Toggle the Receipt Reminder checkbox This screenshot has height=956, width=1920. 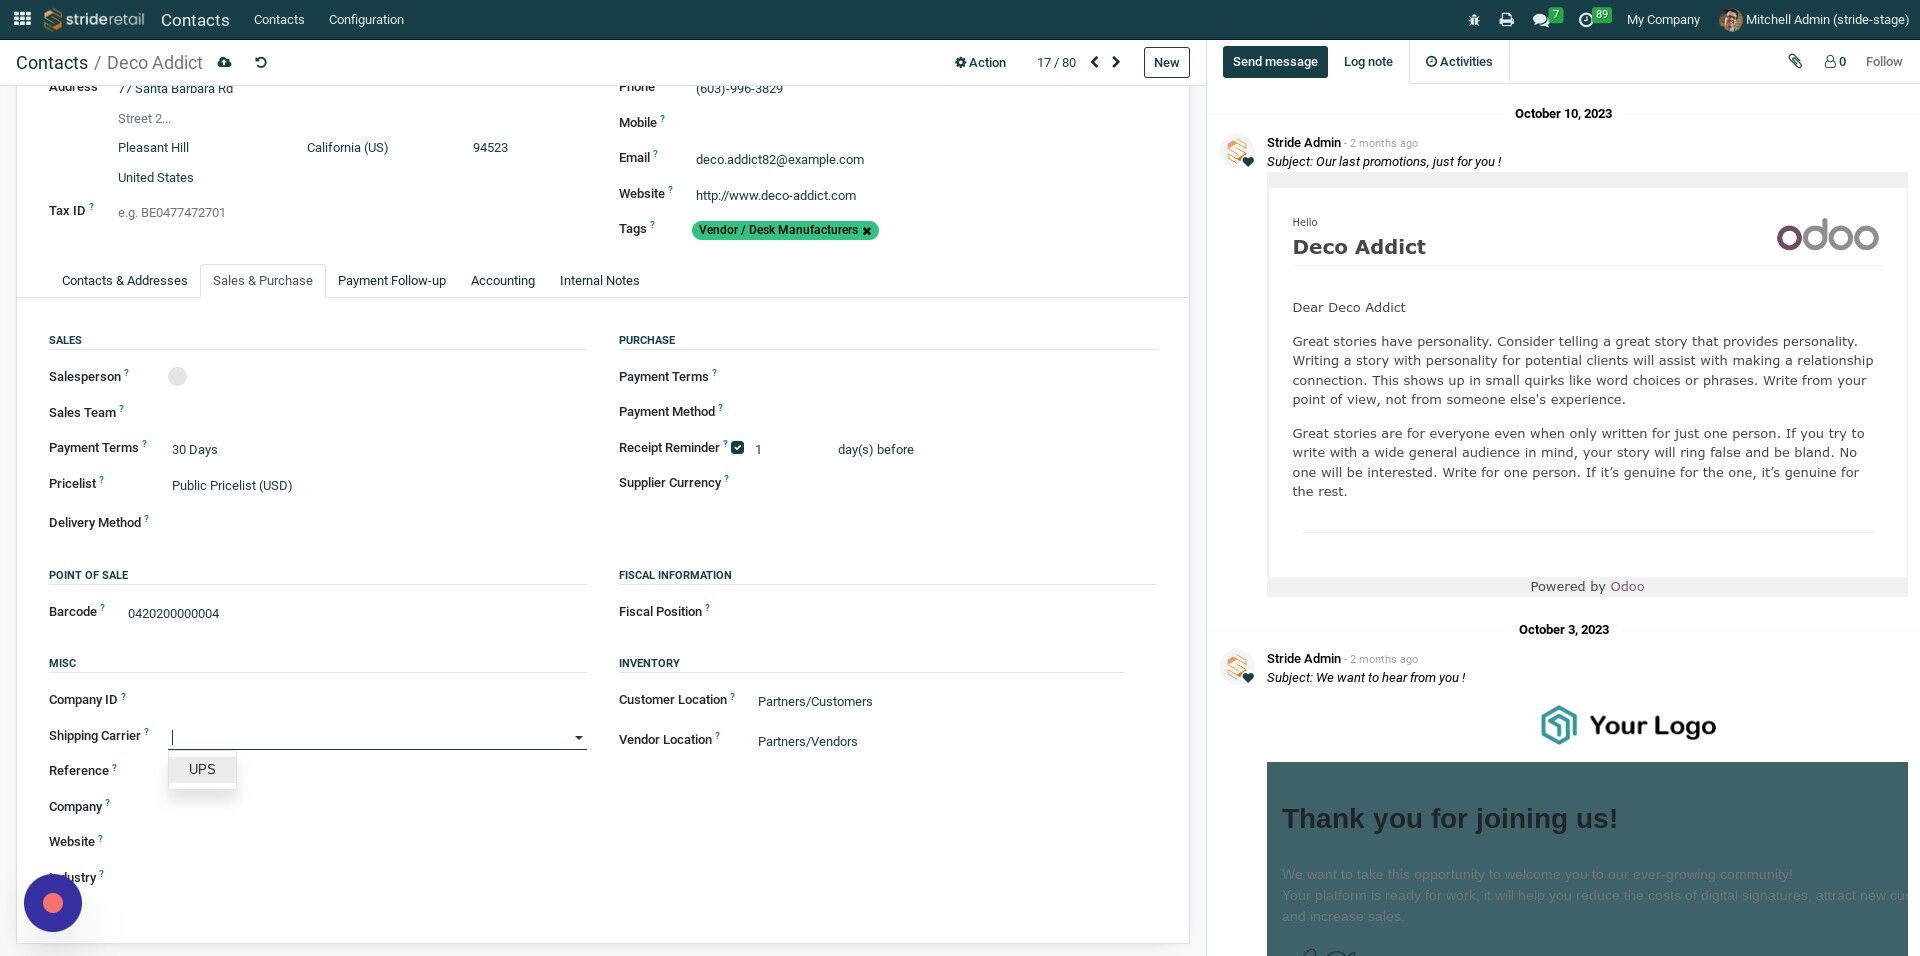(737, 448)
